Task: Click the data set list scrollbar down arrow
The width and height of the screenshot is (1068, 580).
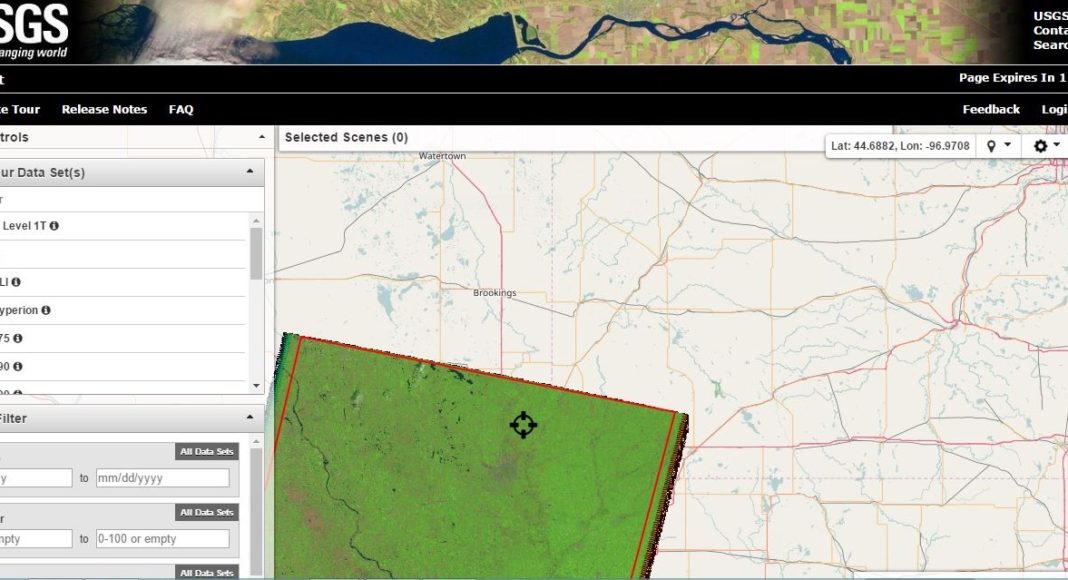Action: (x=256, y=385)
